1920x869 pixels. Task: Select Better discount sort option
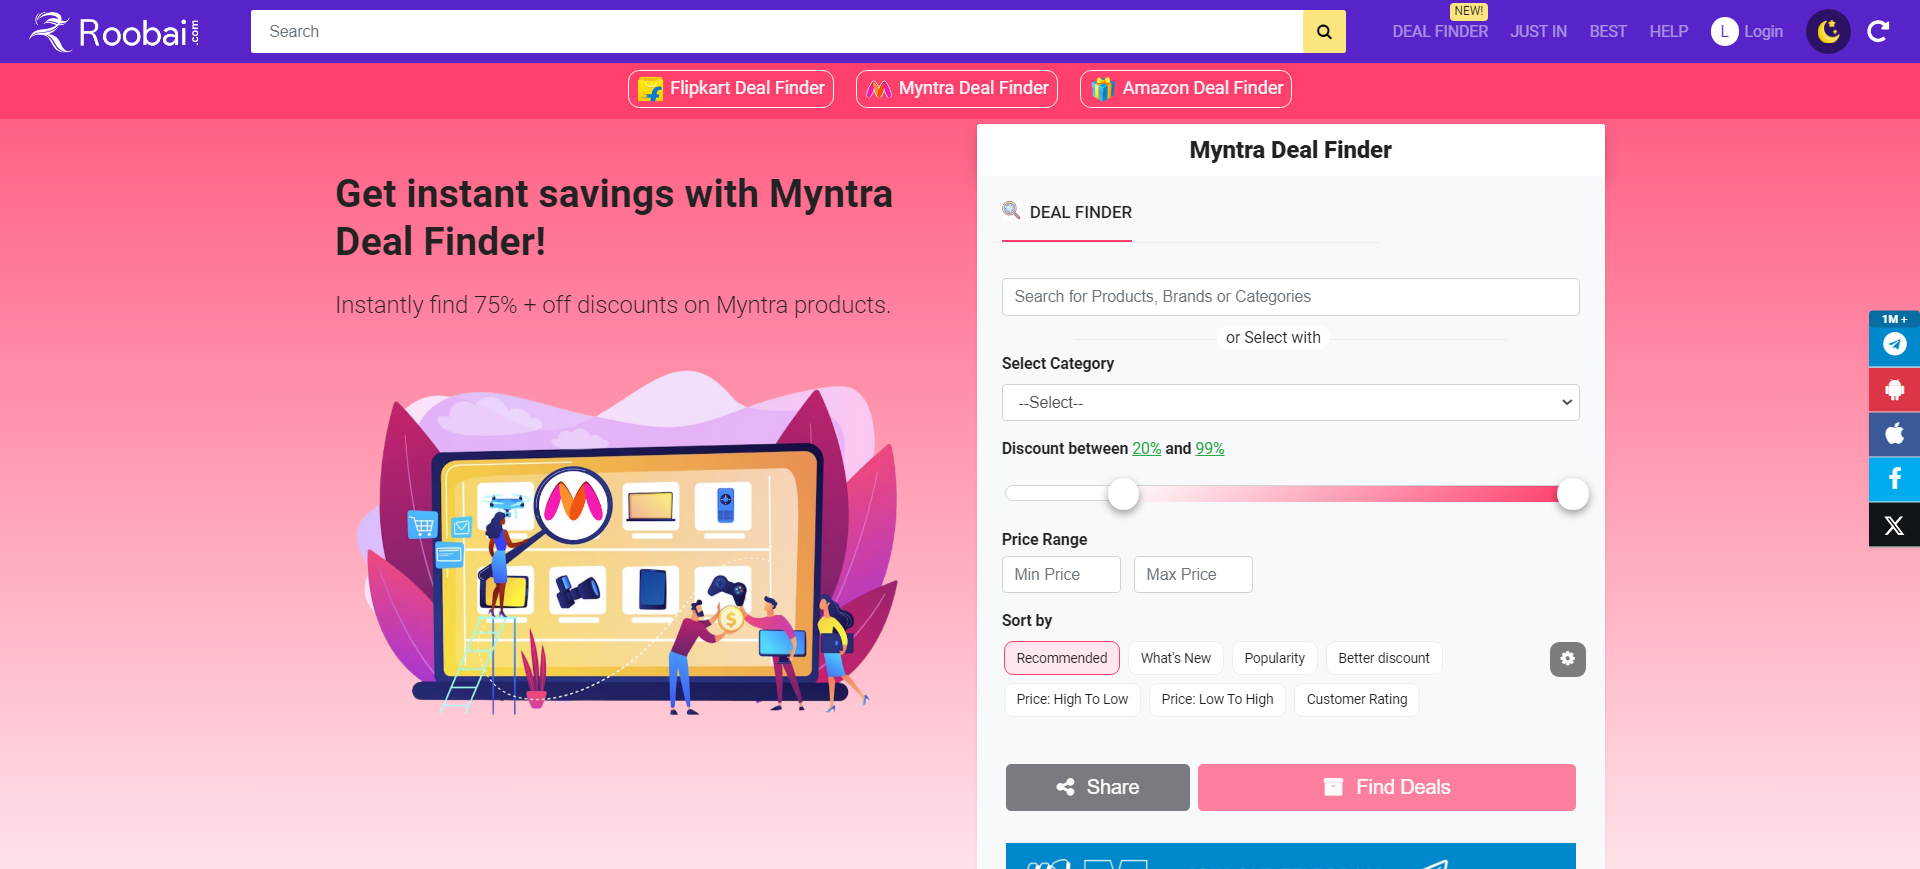tap(1384, 658)
